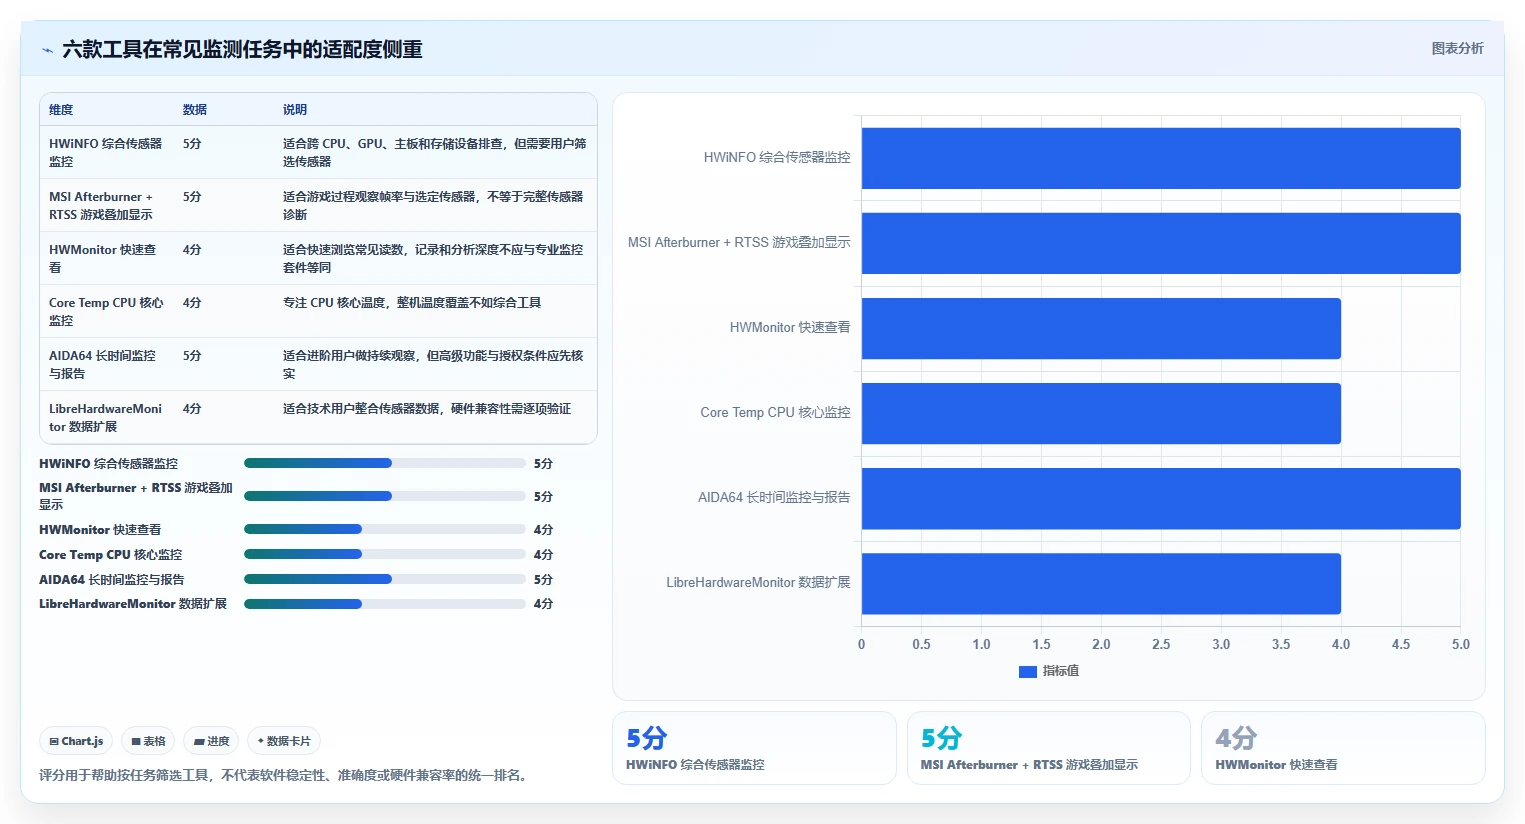Select the MSI Afterburner + RTSS table row name
The image size is (1525, 824).
pos(102,205)
